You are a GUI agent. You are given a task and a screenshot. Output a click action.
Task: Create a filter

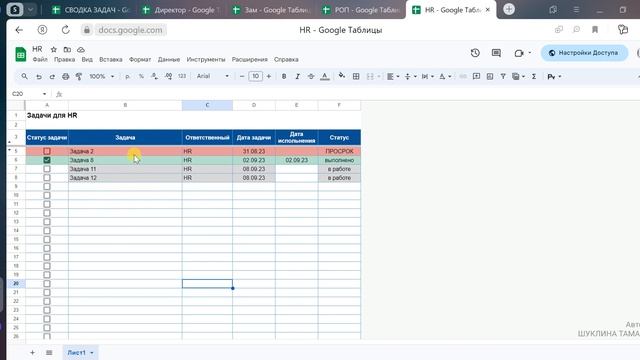click(x=503, y=76)
